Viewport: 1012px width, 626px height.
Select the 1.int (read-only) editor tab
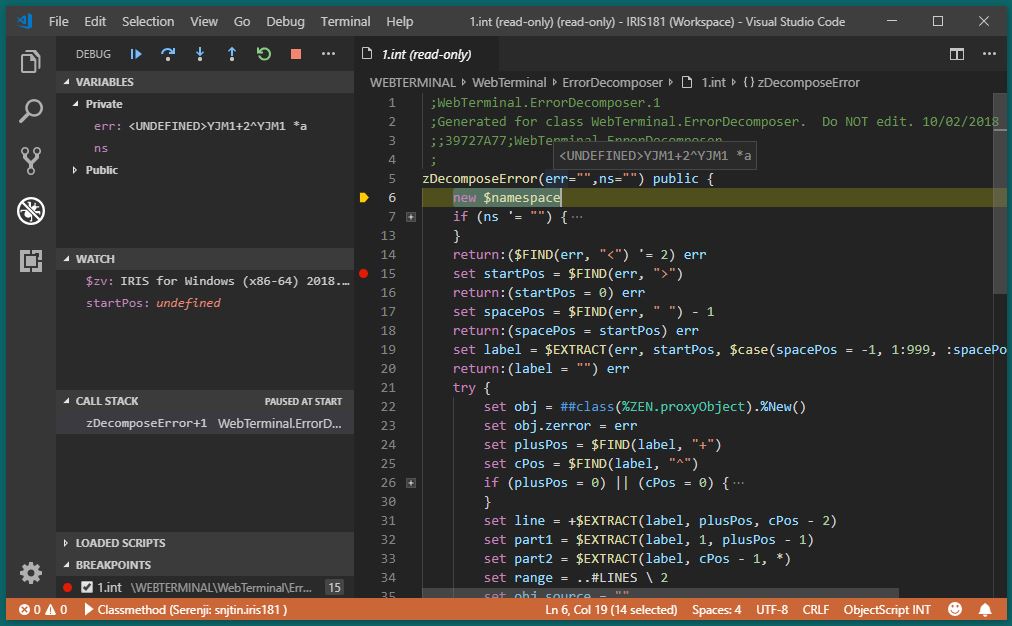[x=426, y=54]
